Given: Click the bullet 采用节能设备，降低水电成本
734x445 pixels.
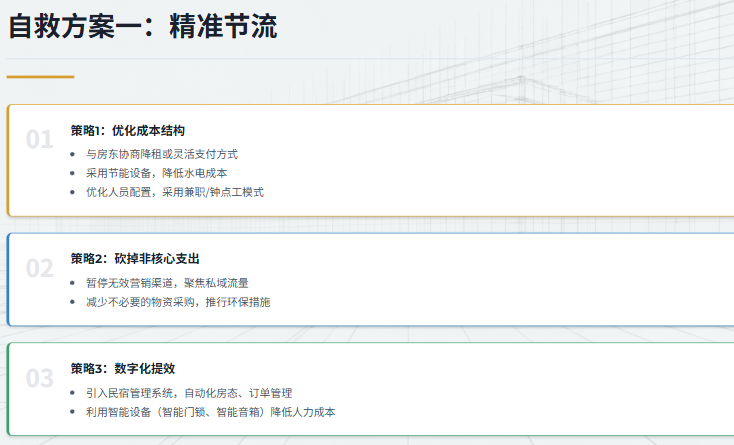Looking at the screenshot, I should pos(156,173).
